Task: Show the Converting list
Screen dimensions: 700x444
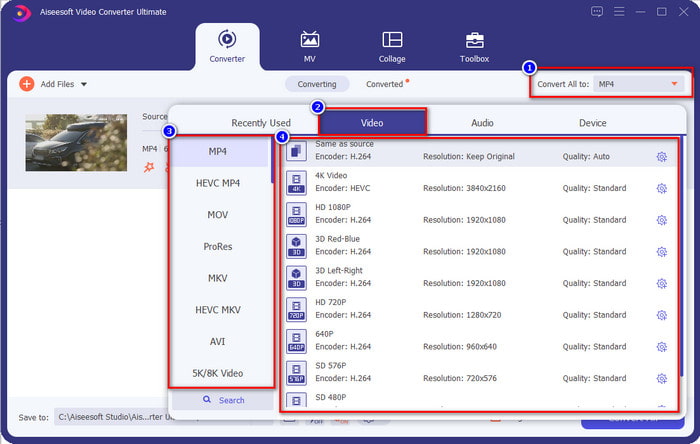Action: click(x=317, y=84)
